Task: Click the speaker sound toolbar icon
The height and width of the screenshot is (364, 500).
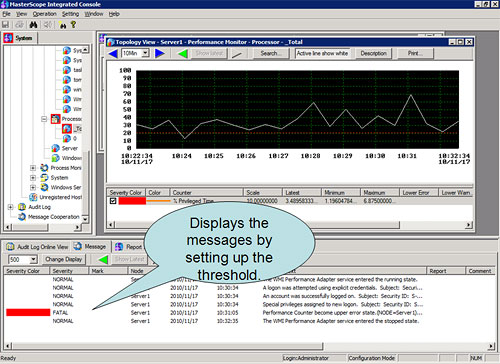Action: pos(48,25)
